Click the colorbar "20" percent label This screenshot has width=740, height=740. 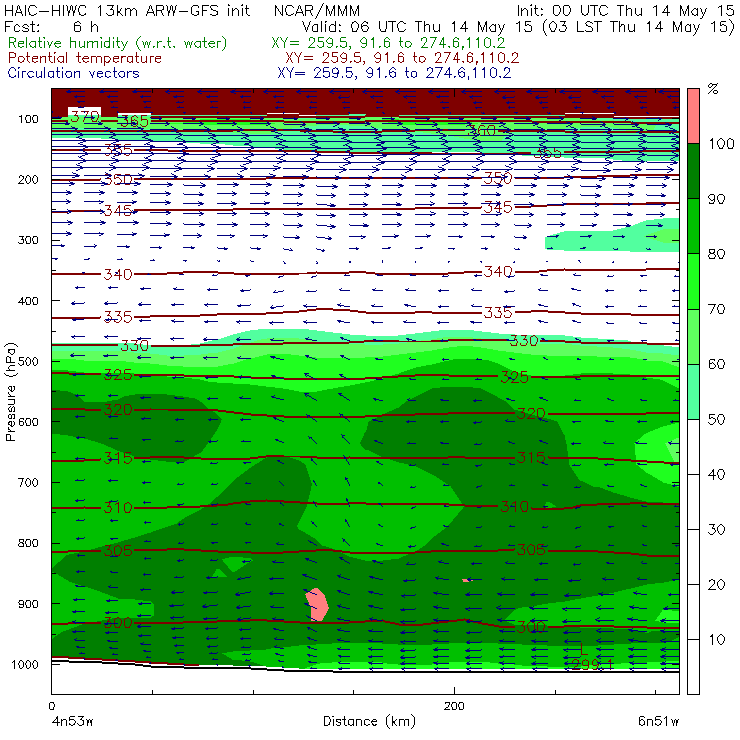click(x=716, y=584)
